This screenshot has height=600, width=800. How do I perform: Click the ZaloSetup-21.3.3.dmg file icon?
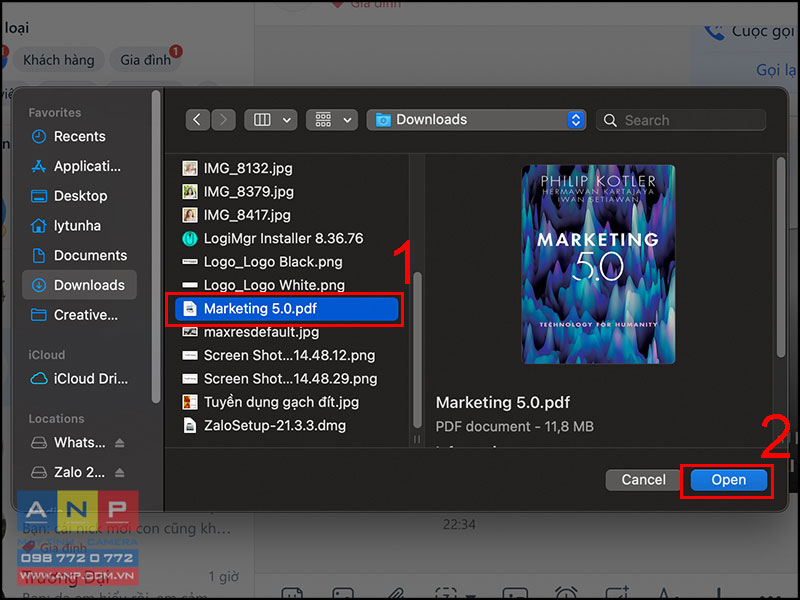(x=190, y=426)
